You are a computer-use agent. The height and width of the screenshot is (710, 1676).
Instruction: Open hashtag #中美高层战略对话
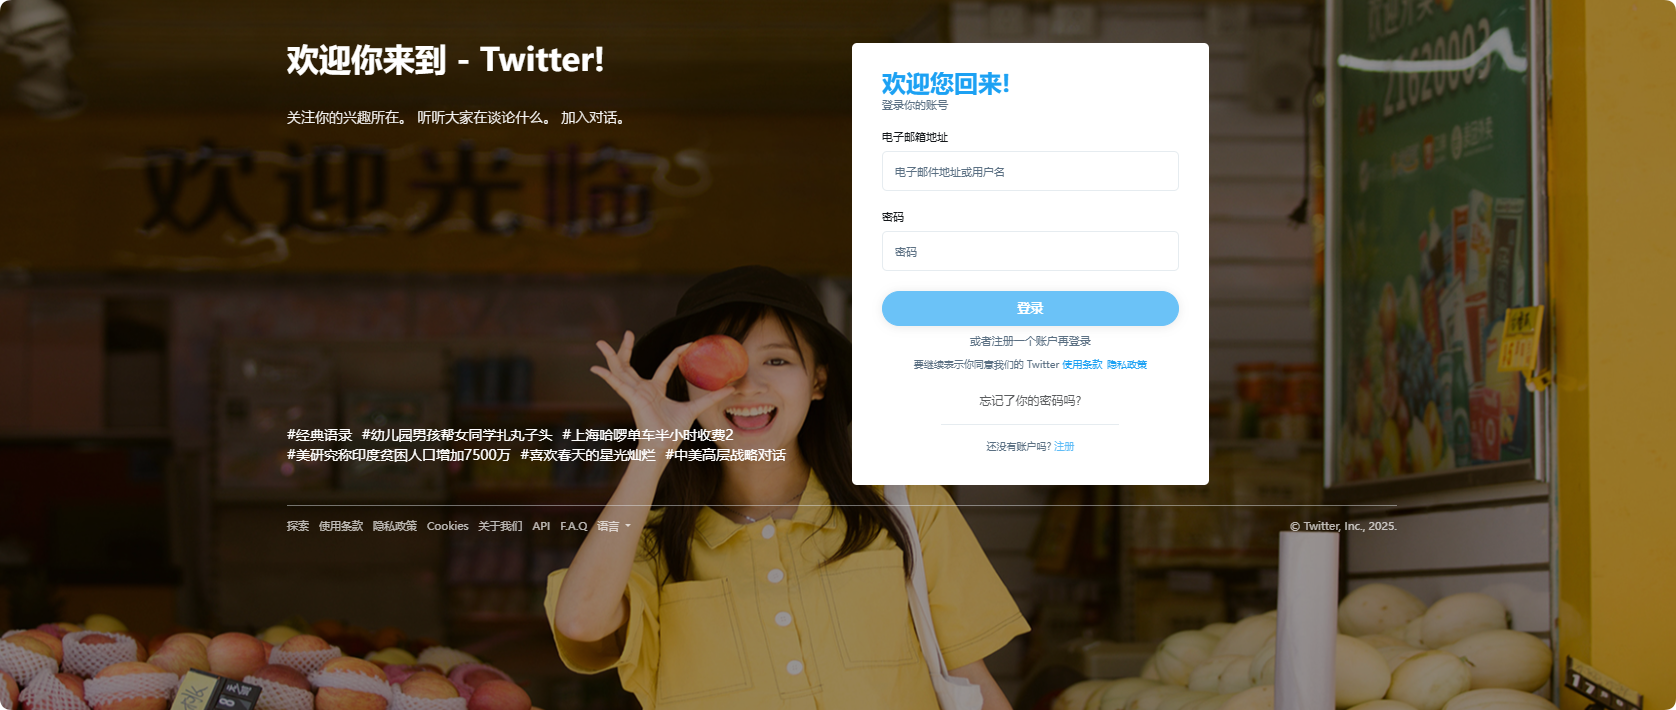tap(726, 455)
